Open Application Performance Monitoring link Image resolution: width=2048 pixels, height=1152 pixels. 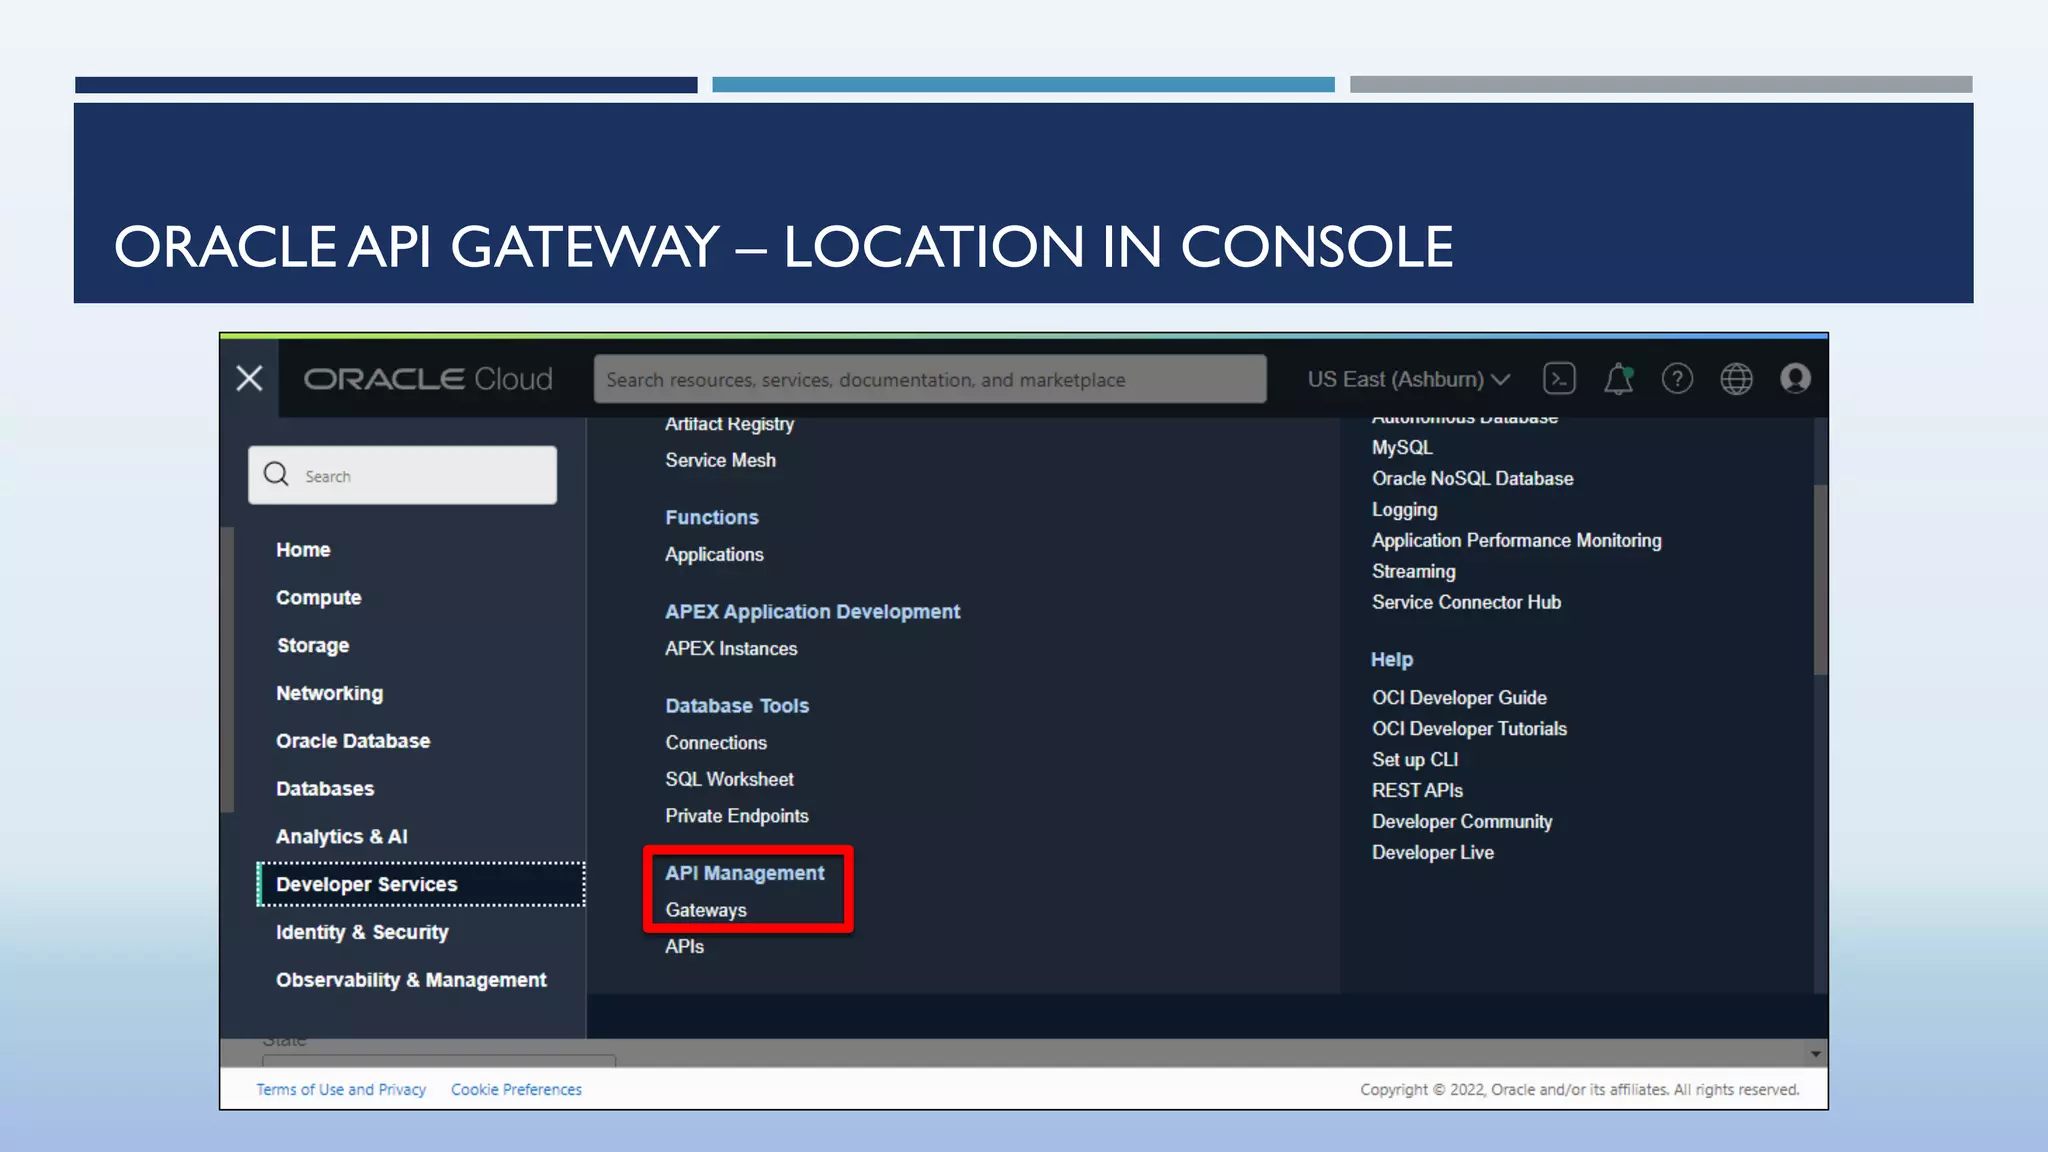[x=1516, y=541]
